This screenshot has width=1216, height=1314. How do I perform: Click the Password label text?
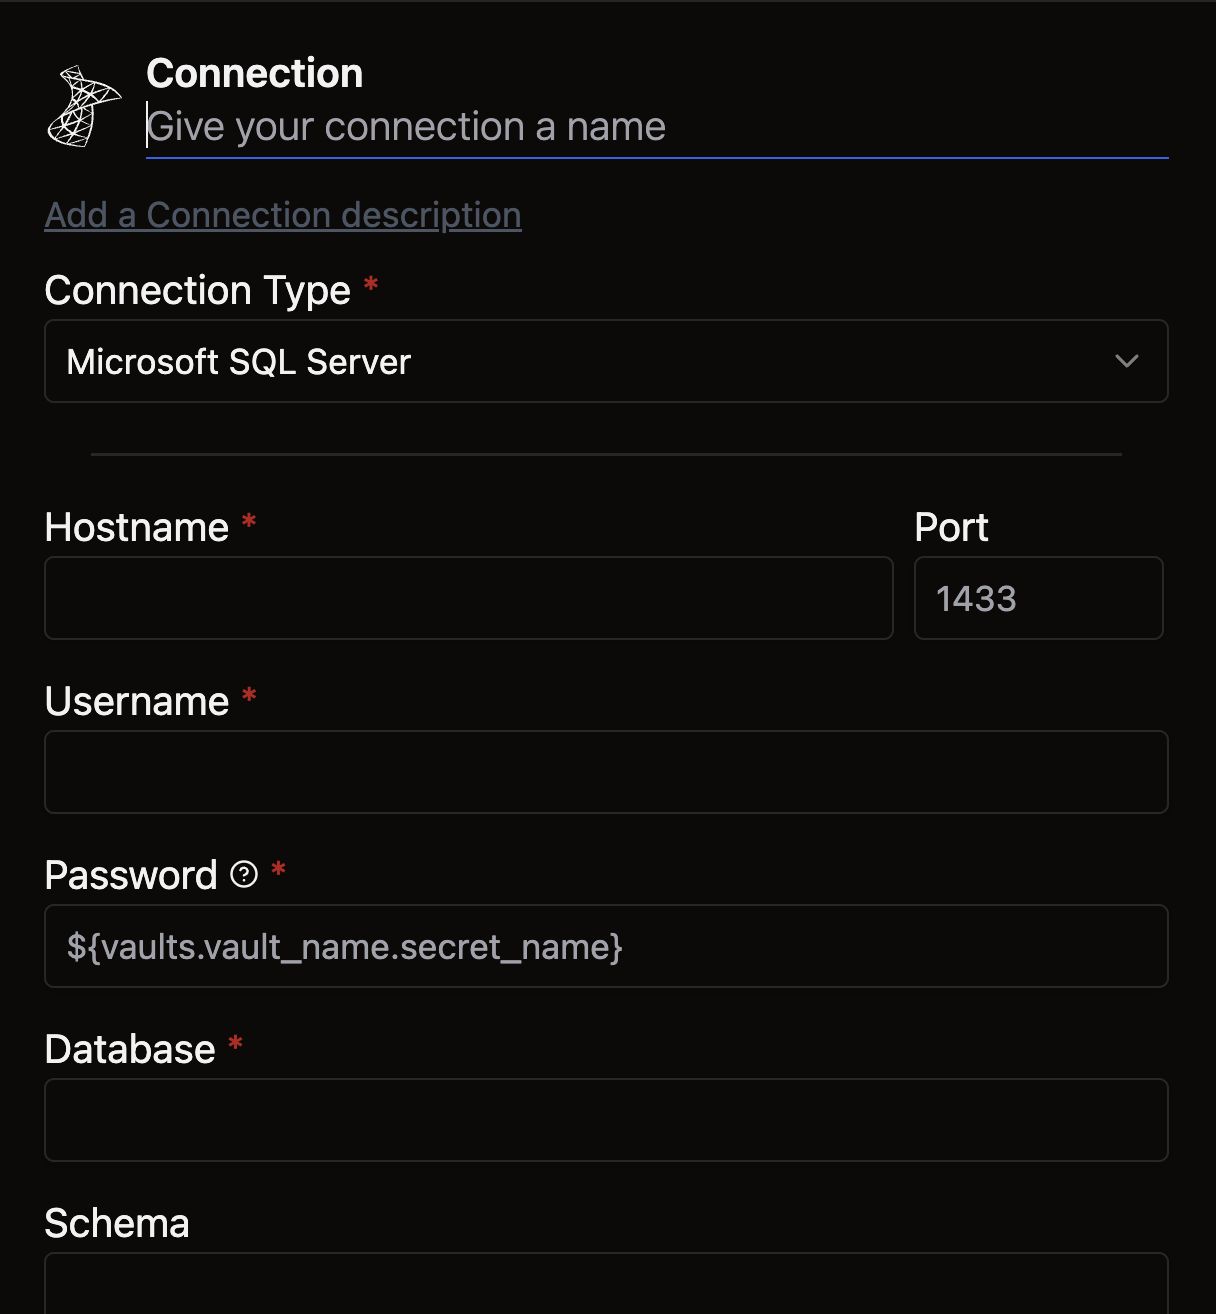click(131, 875)
